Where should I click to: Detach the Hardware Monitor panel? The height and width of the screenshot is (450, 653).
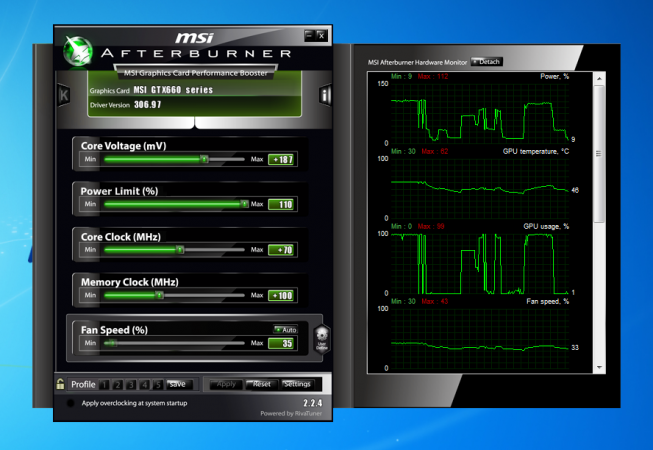tap(487, 62)
